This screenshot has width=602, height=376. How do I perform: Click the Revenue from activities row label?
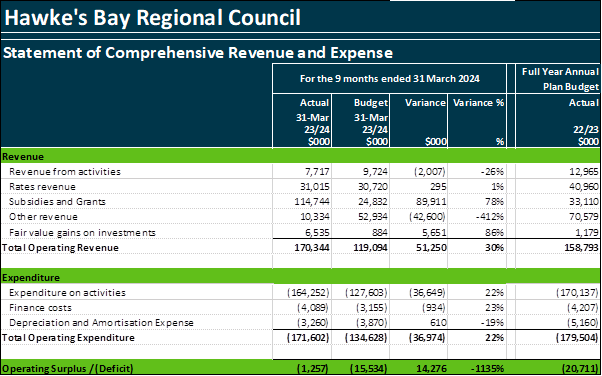pos(65,171)
